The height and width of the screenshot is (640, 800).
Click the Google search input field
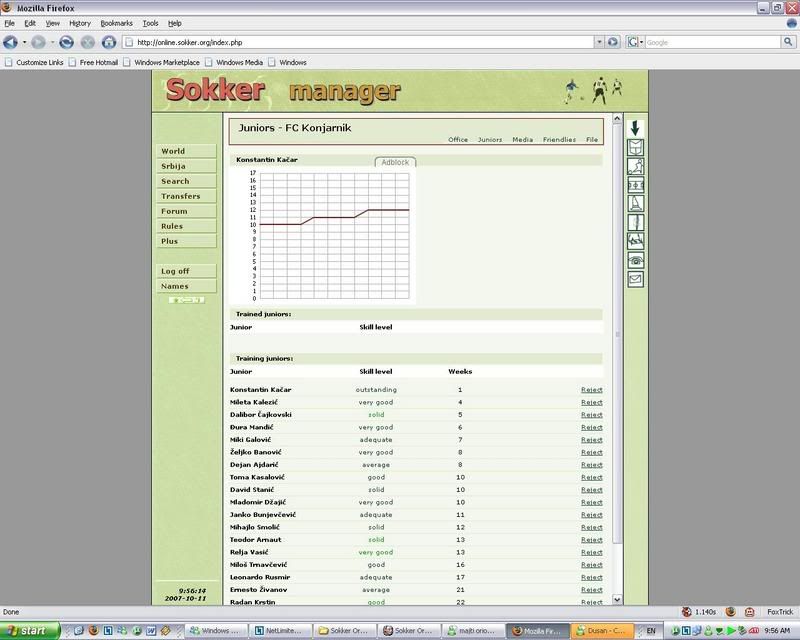click(x=713, y=42)
